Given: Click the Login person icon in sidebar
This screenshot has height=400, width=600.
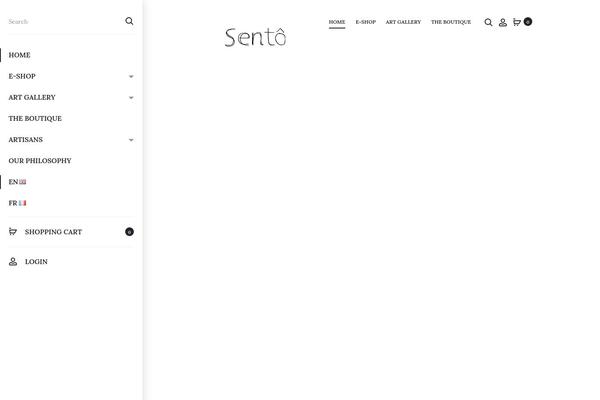Looking at the screenshot, I should point(13,261).
